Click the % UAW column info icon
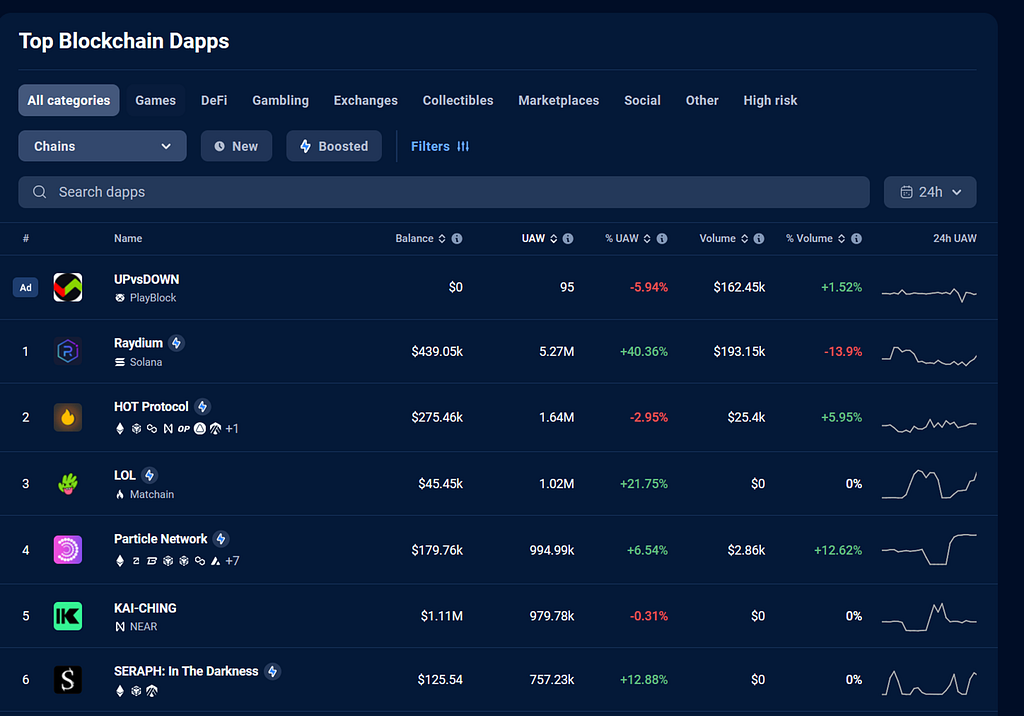Screen dimensions: 1024x716 [x=662, y=238]
